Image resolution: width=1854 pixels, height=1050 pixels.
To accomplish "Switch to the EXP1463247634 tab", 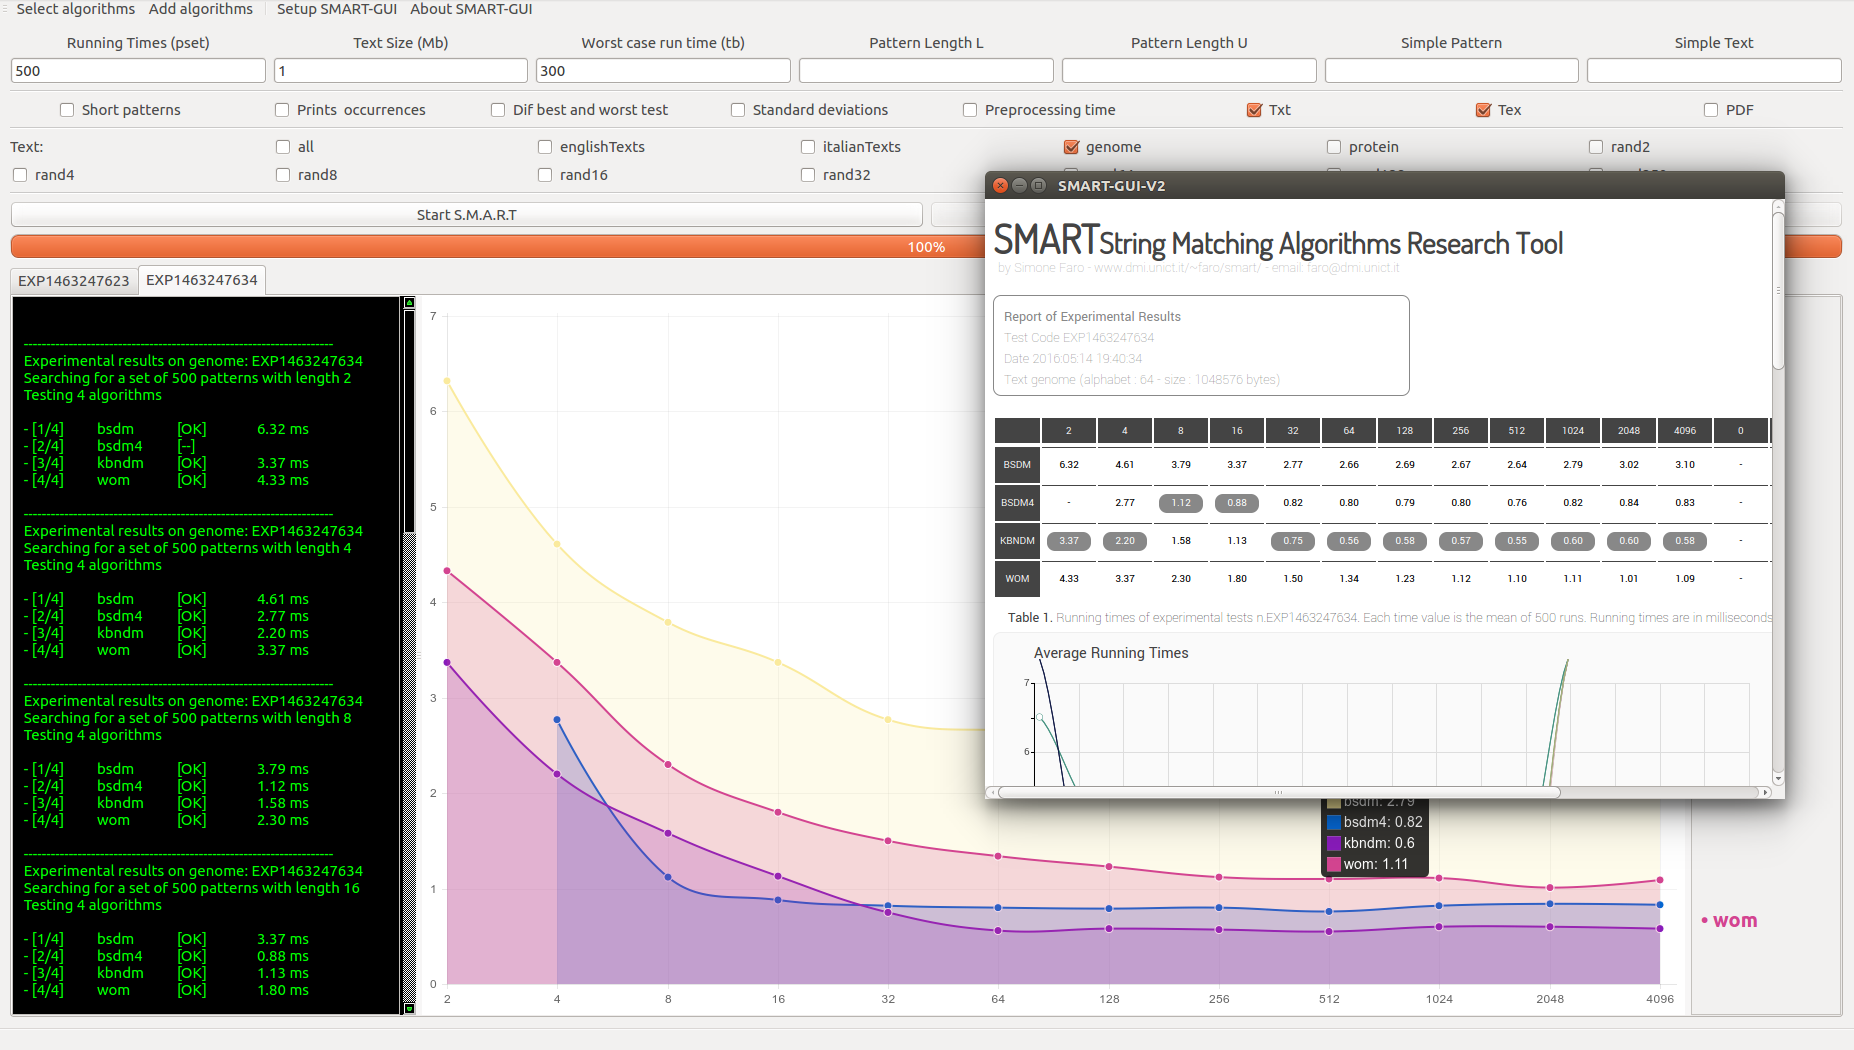I will (x=202, y=280).
